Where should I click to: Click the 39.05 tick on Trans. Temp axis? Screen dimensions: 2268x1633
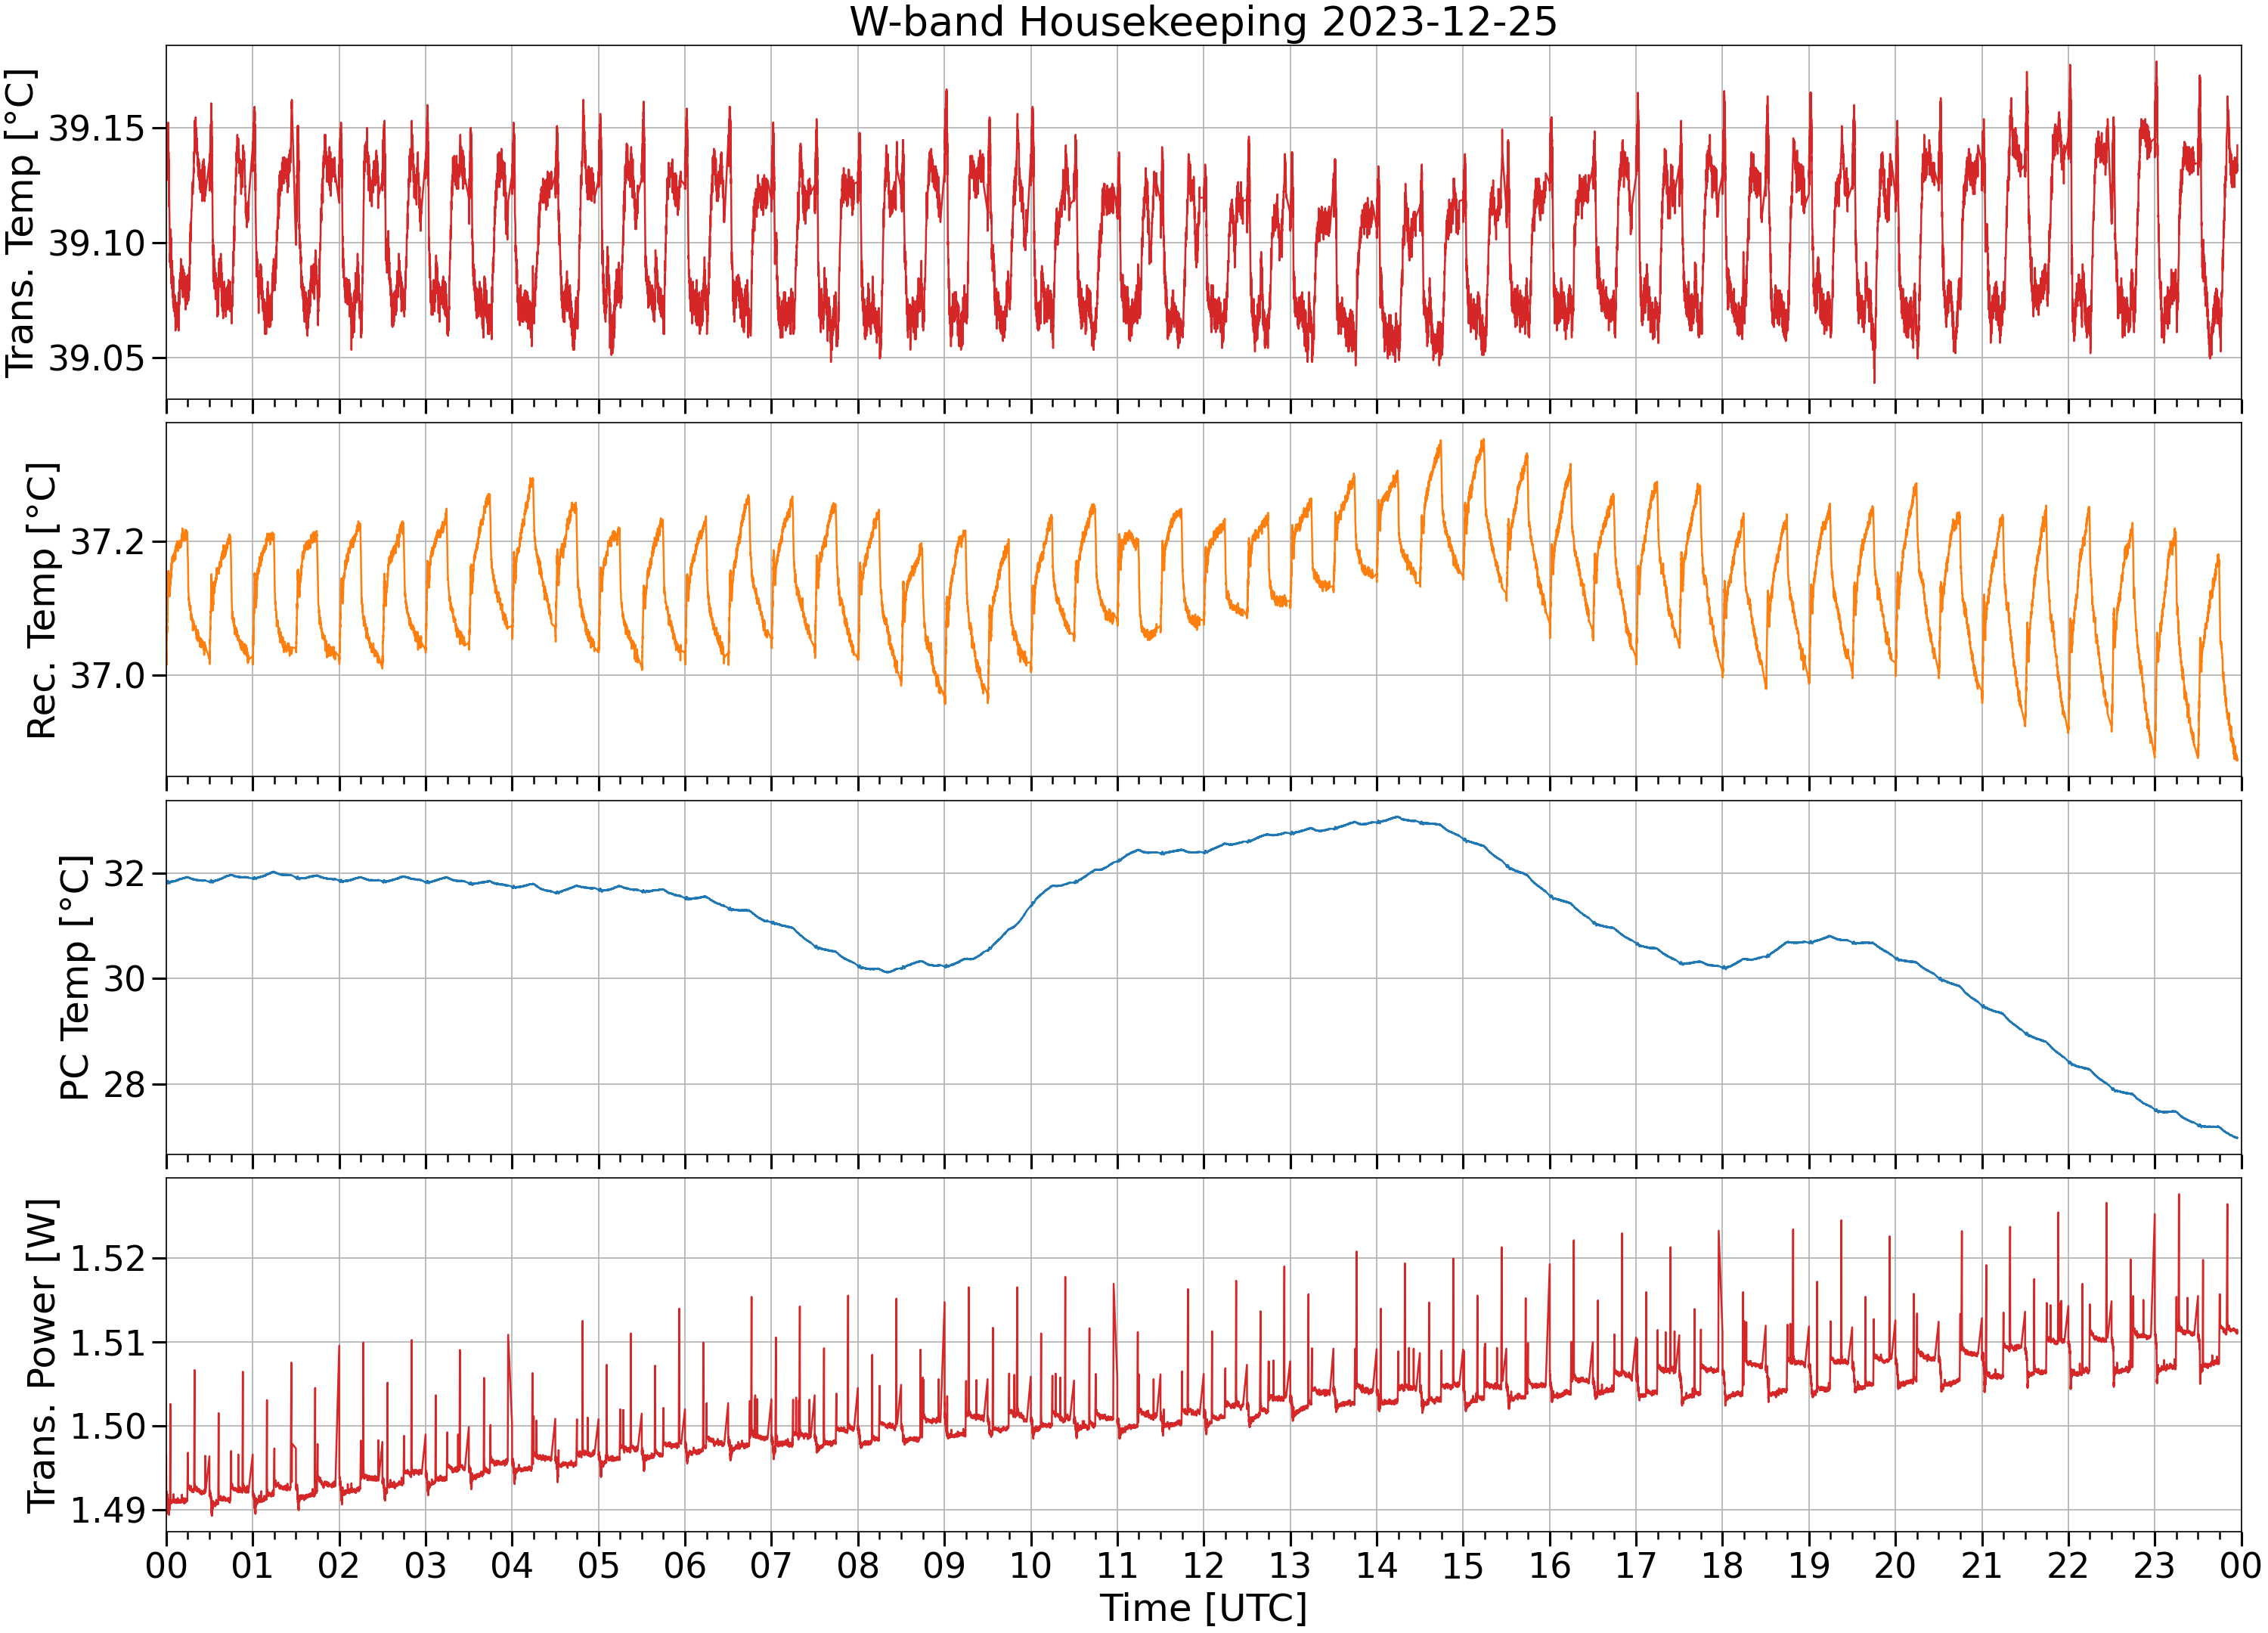point(96,358)
